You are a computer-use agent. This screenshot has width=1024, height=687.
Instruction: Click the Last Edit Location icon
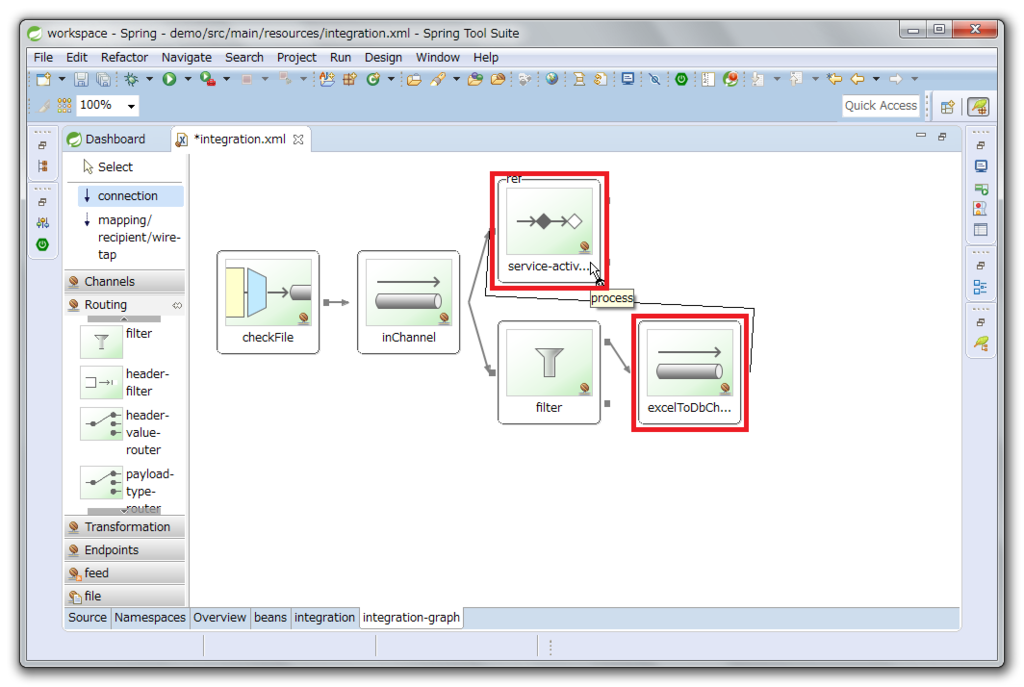834,79
